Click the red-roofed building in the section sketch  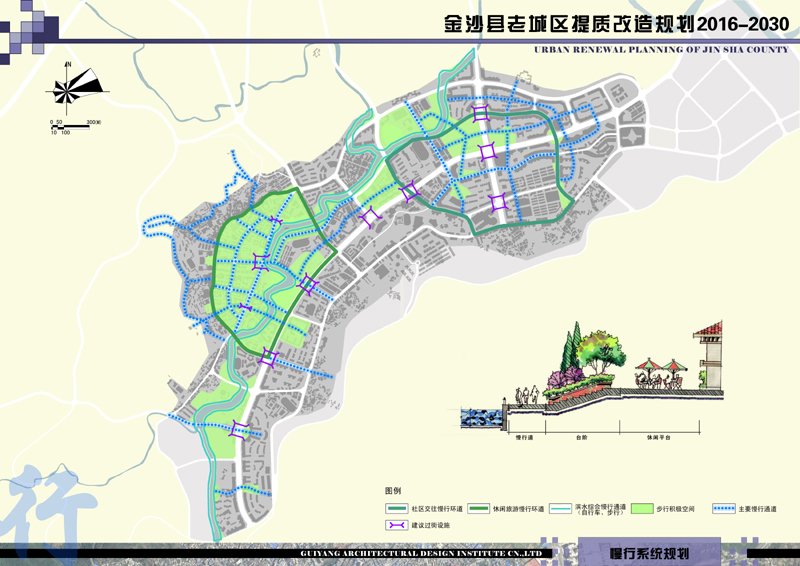point(710,355)
